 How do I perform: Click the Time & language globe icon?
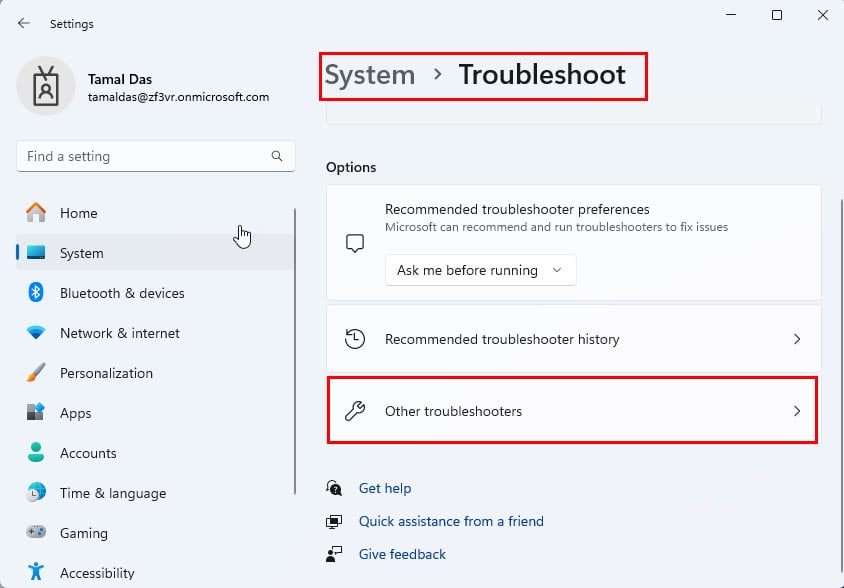click(x=36, y=493)
